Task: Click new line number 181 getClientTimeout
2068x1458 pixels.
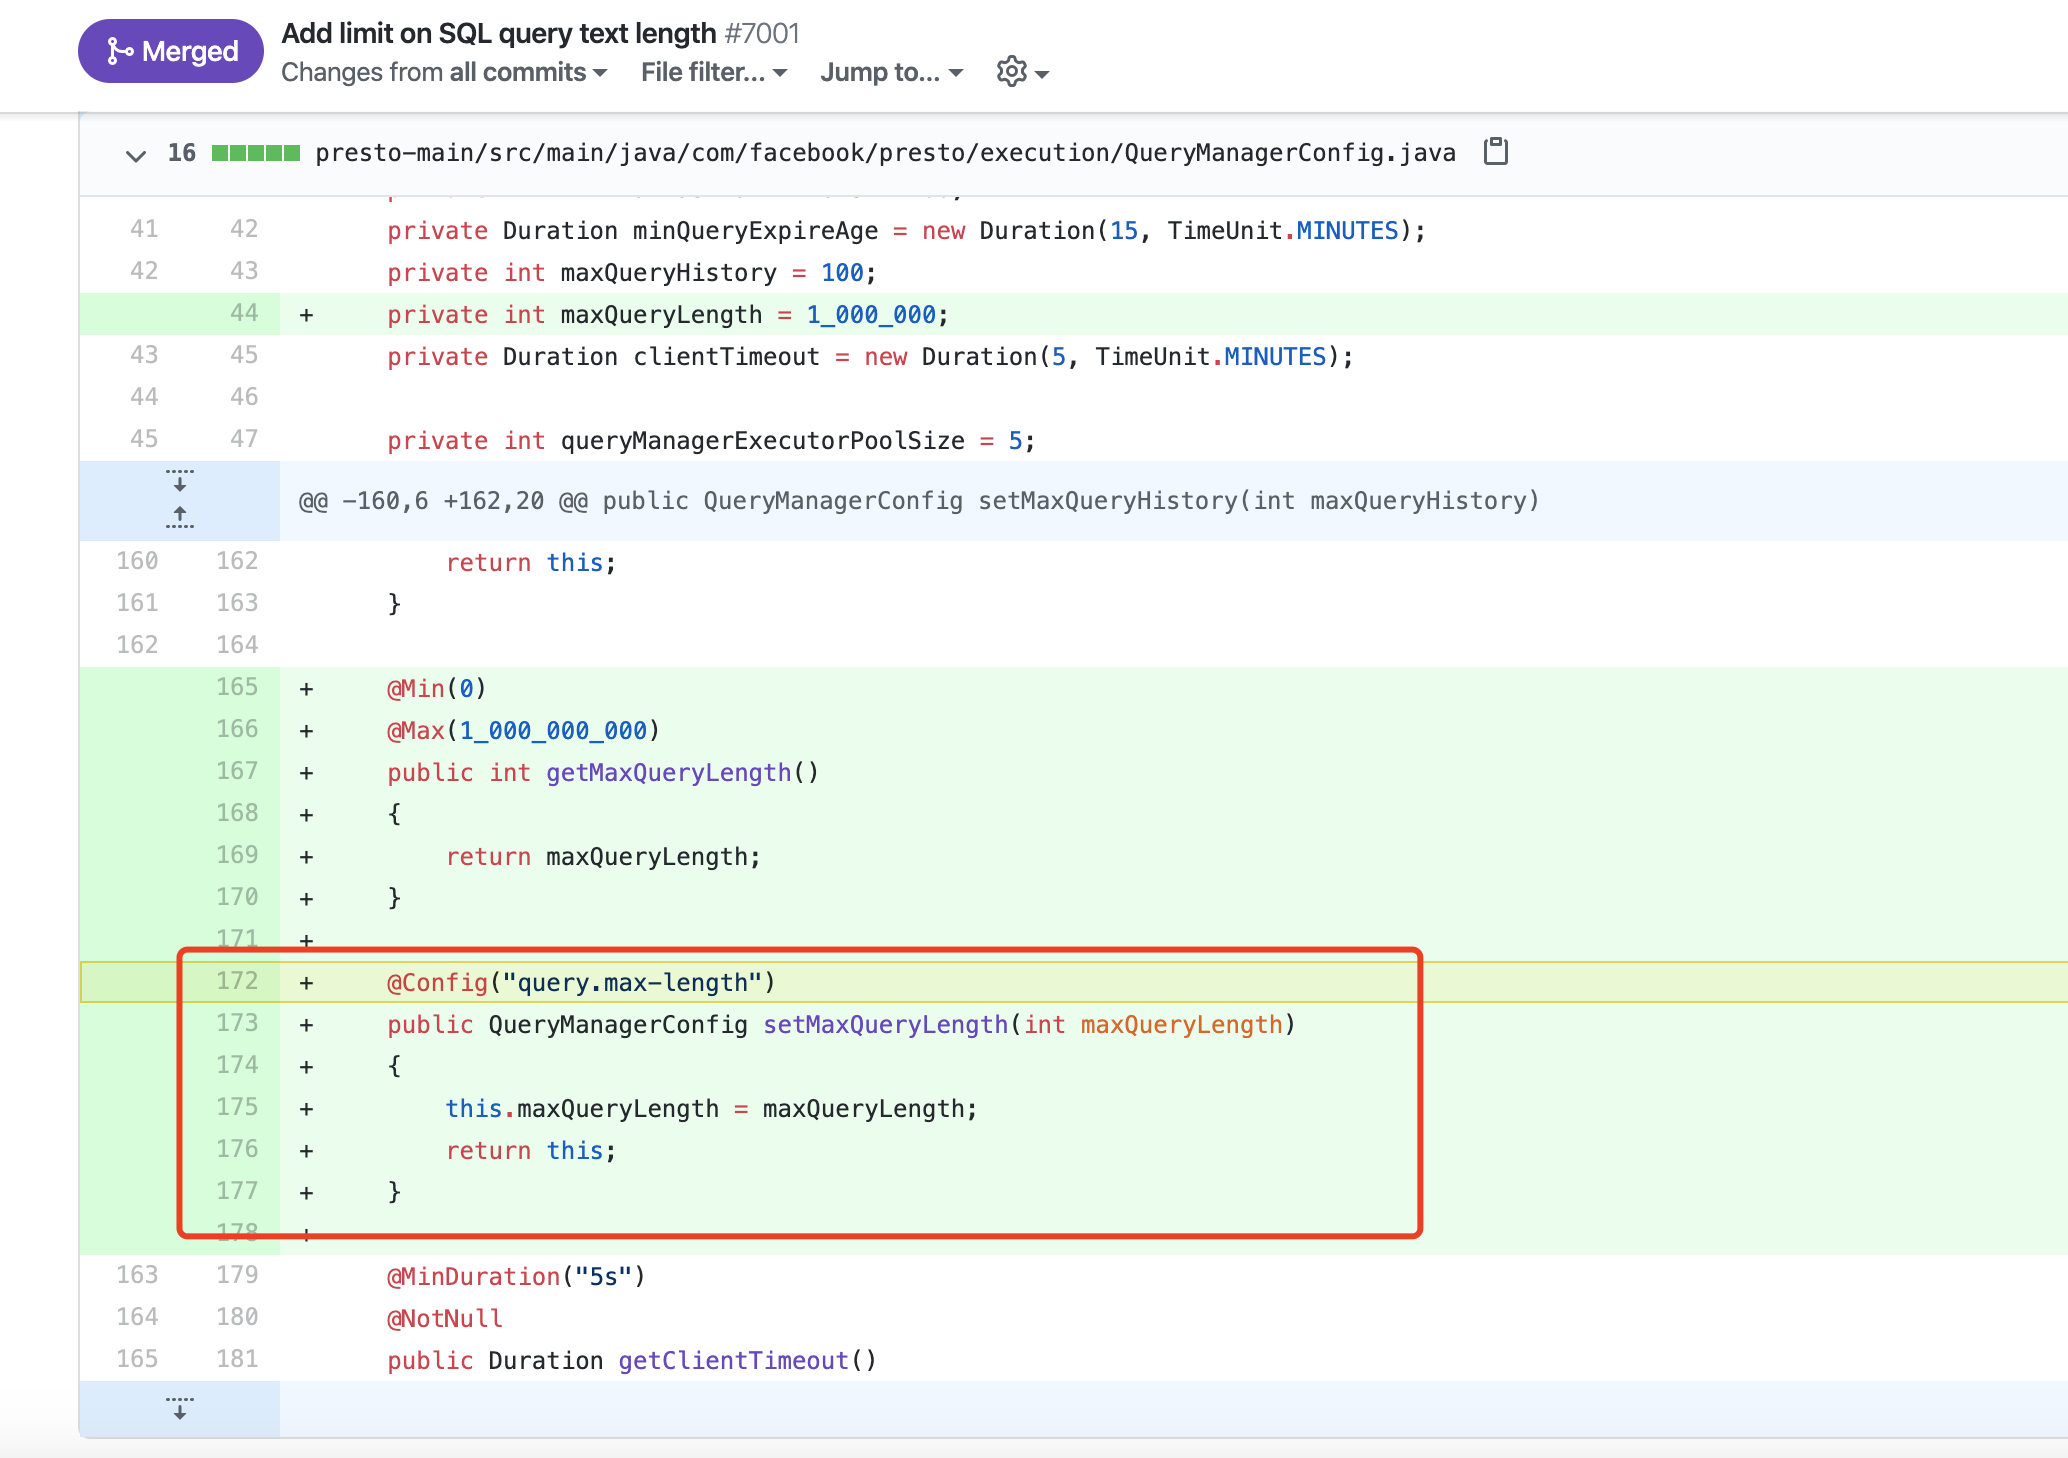Action: point(237,1359)
